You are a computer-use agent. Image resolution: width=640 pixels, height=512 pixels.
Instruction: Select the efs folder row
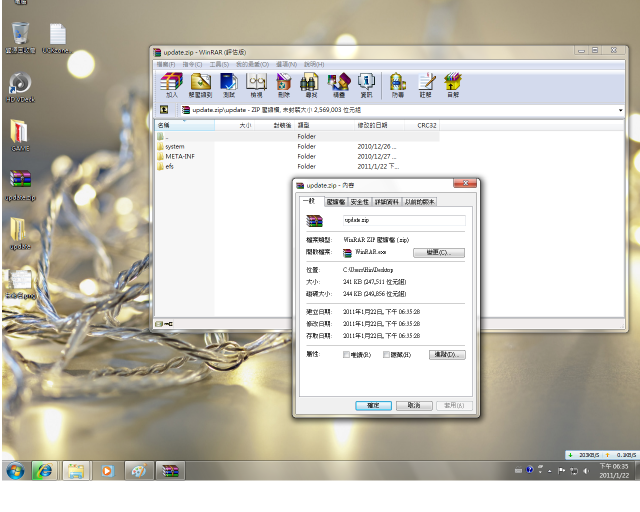tap(297, 166)
